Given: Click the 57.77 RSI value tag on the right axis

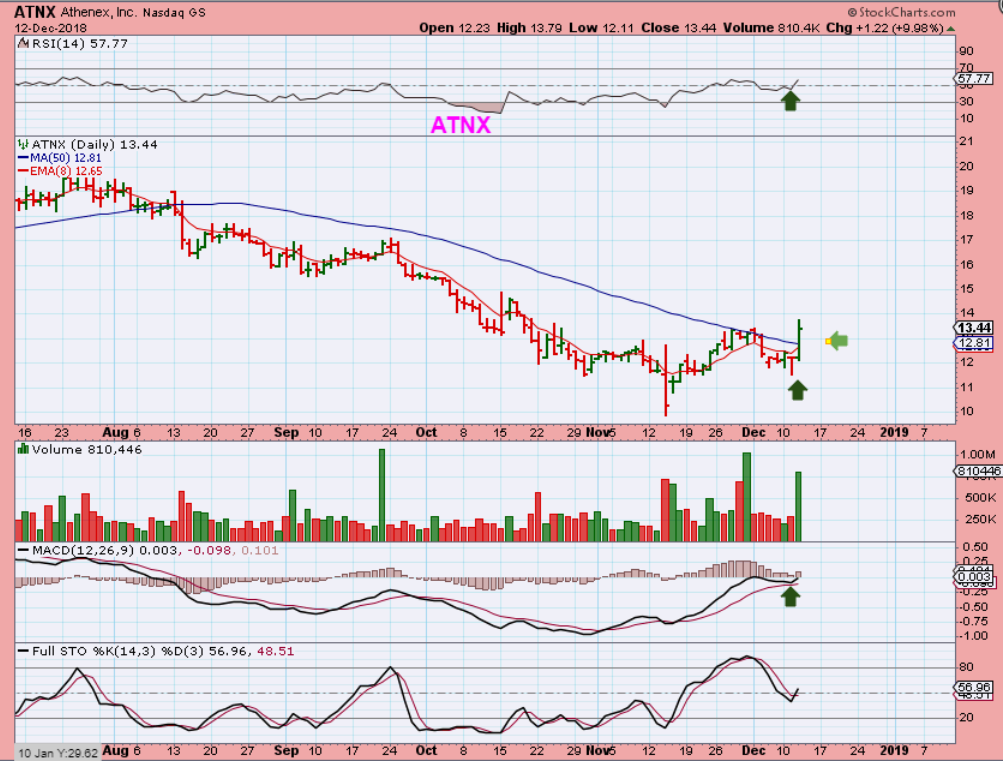Looking at the screenshot, I should coord(974,78).
